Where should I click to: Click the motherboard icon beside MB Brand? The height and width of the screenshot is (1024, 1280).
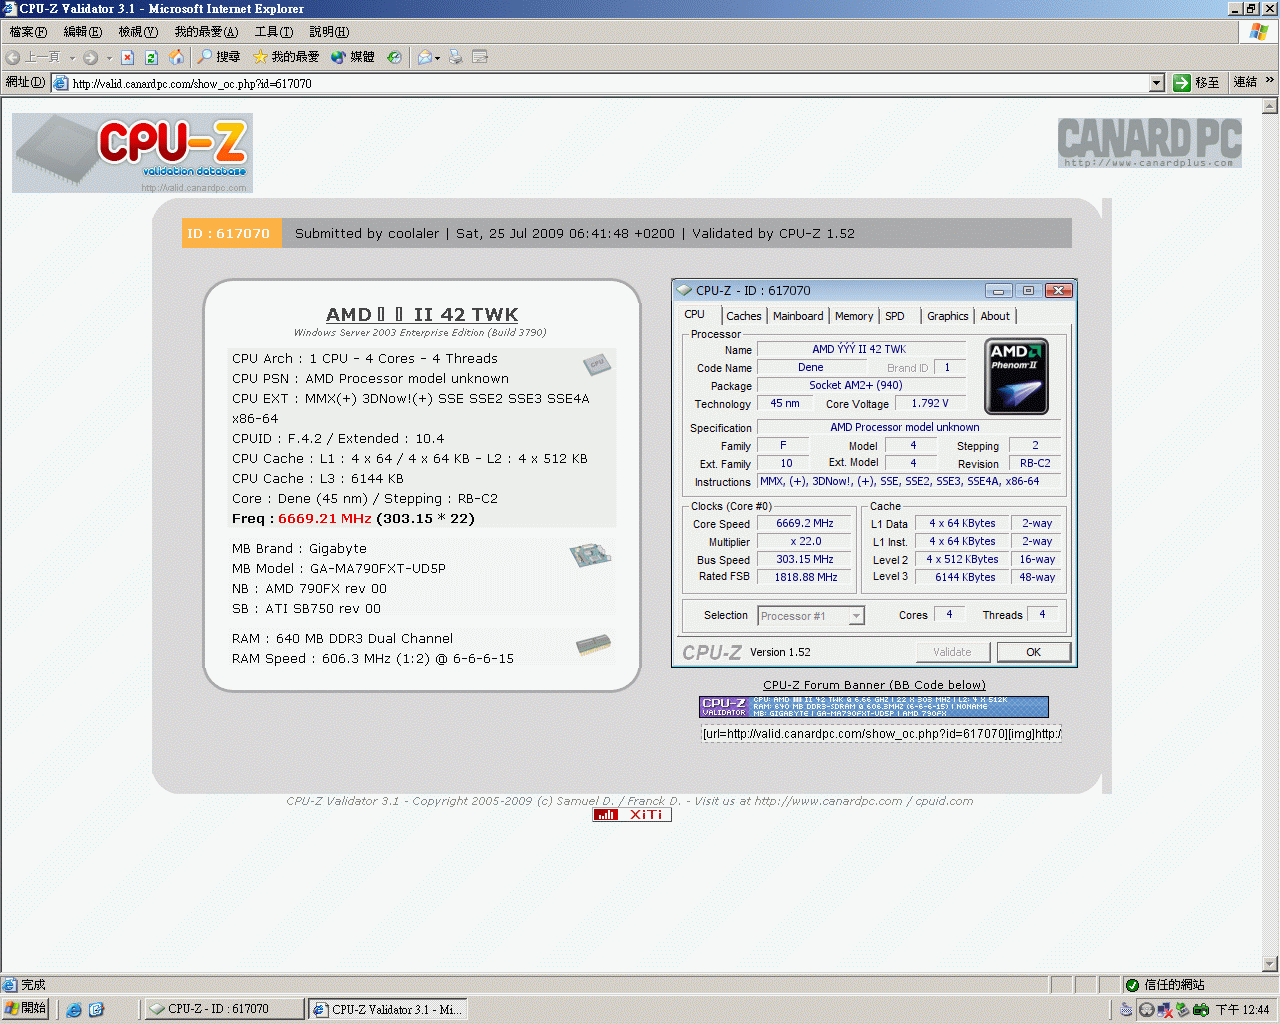click(590, 554)
